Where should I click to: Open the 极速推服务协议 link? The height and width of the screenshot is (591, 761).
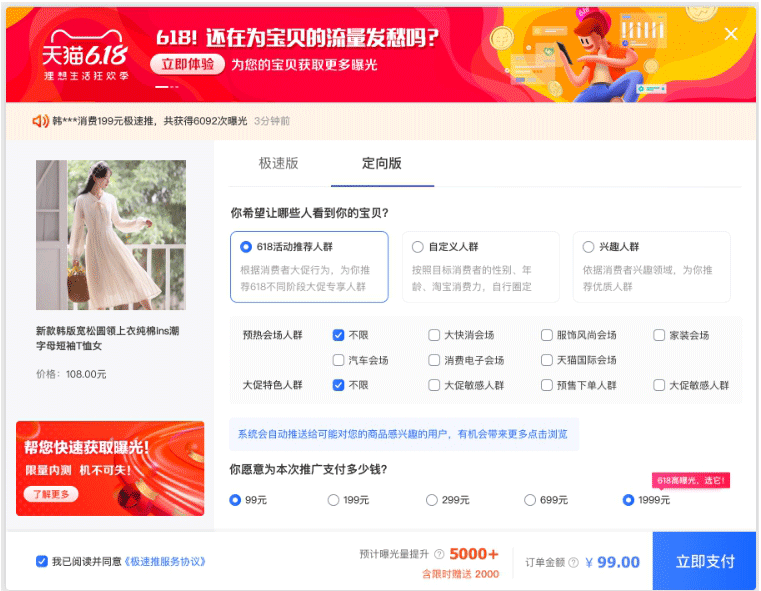click(165, 561)
